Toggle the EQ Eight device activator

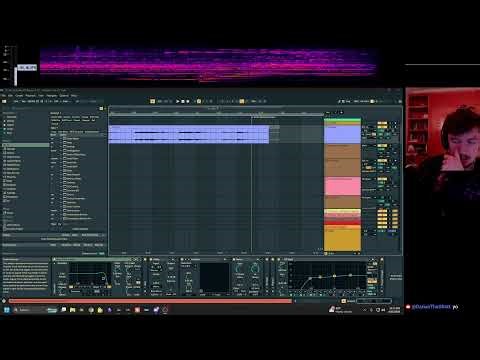coord(279,259)
